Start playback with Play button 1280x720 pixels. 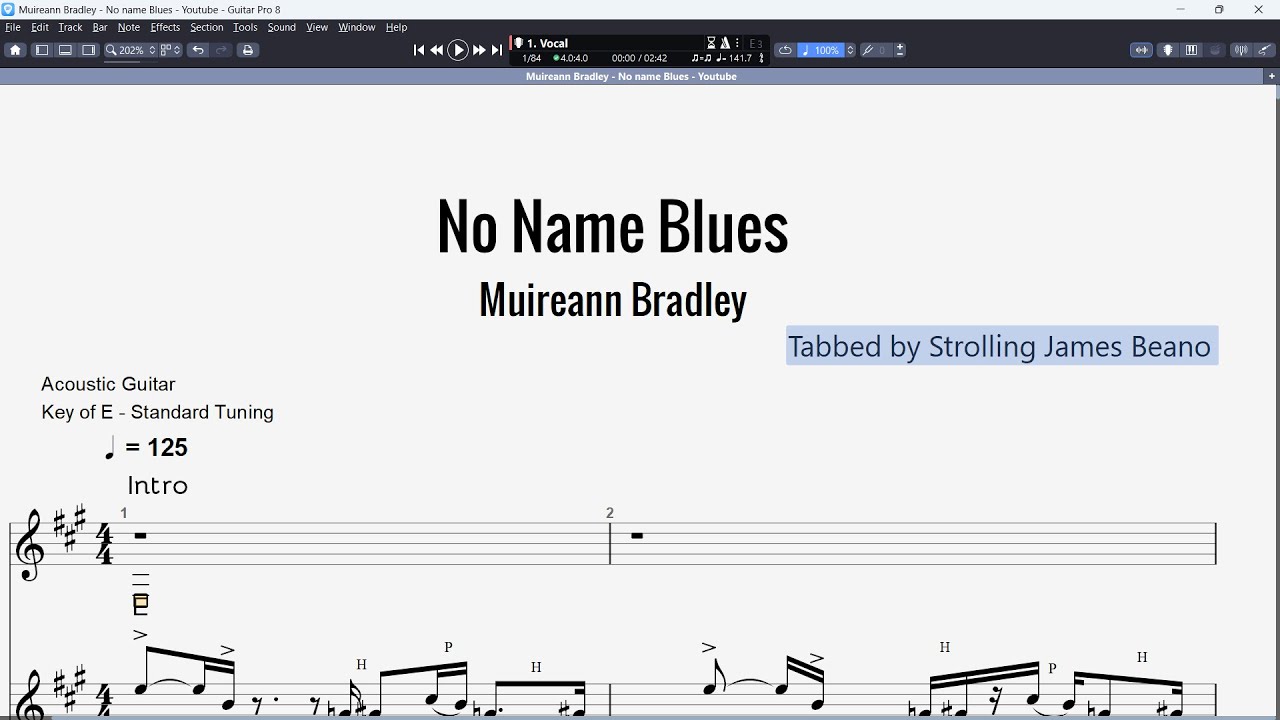coord(458,50)
